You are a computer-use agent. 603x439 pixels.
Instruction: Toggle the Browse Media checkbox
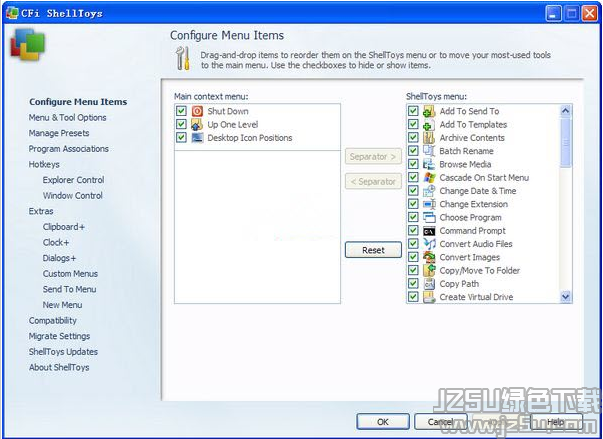pyautogui.click(x=413, y=164)
